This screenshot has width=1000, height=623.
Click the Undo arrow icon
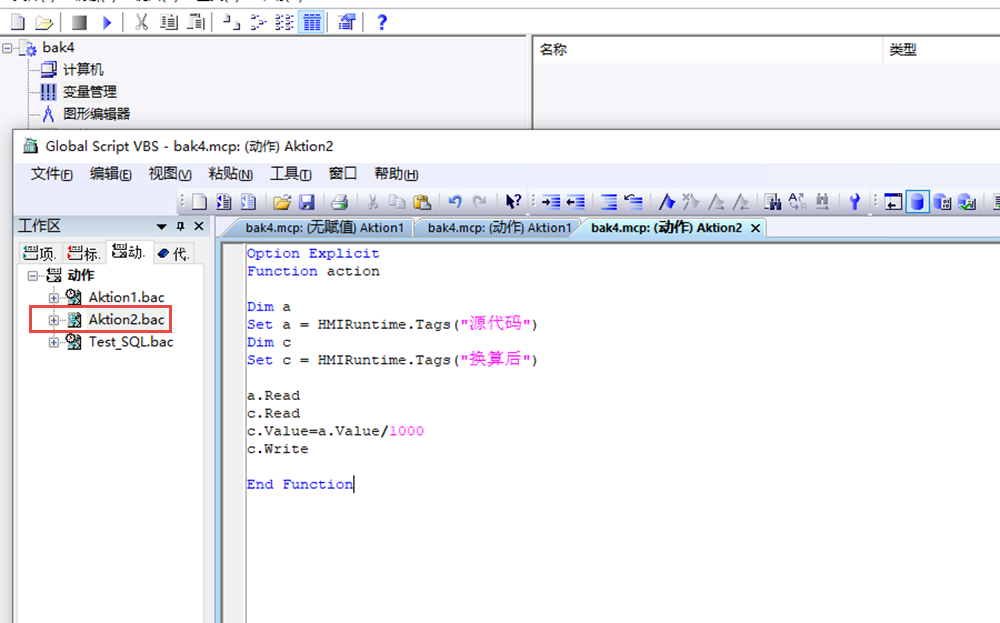point(455,202)
